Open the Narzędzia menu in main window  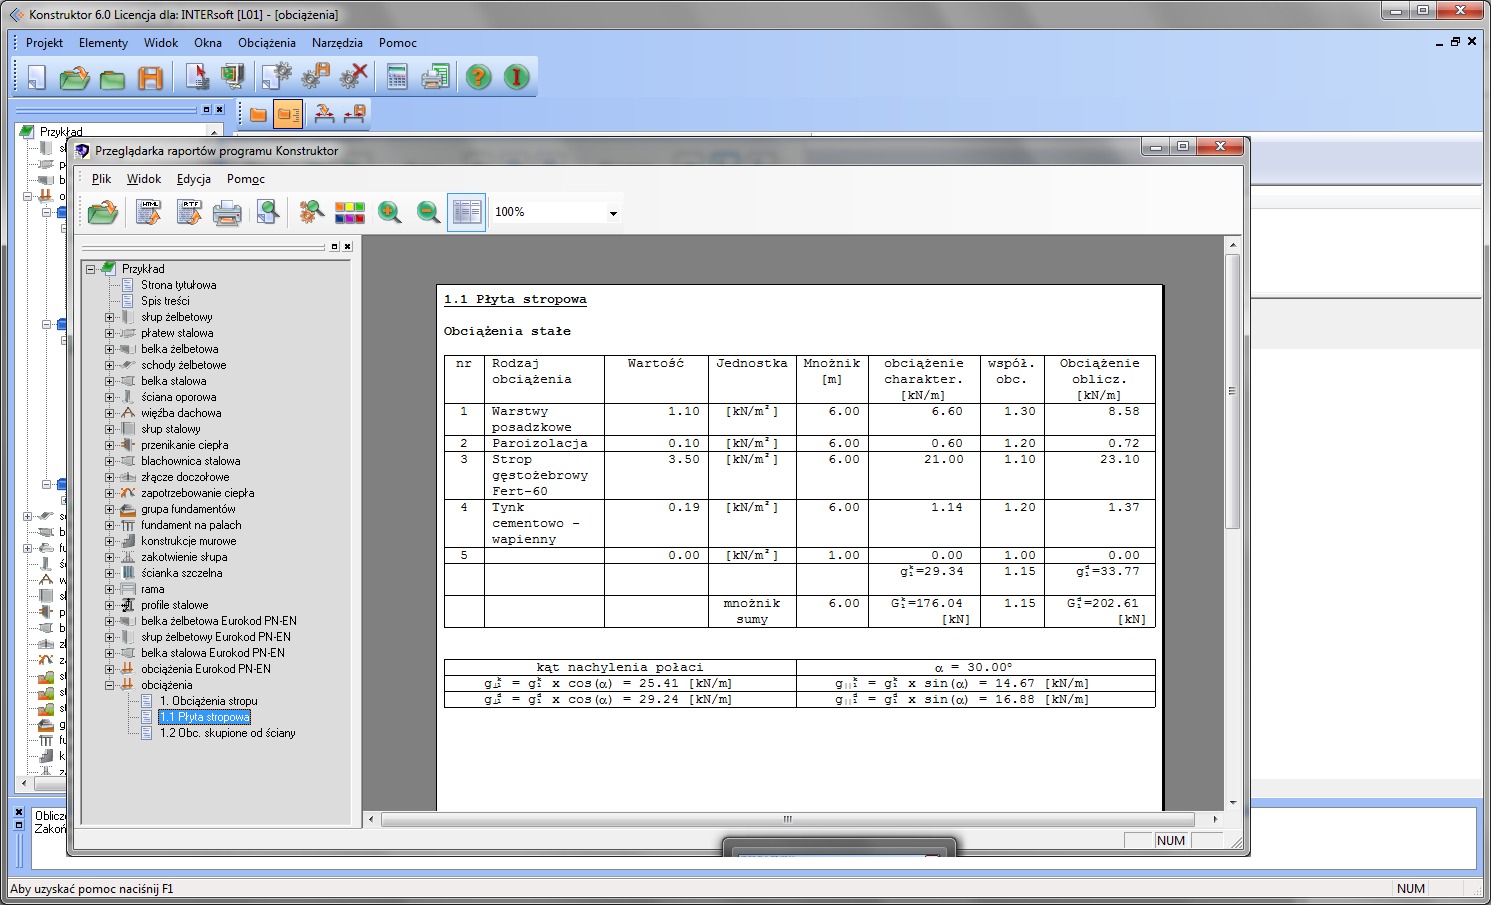[337, 43]
